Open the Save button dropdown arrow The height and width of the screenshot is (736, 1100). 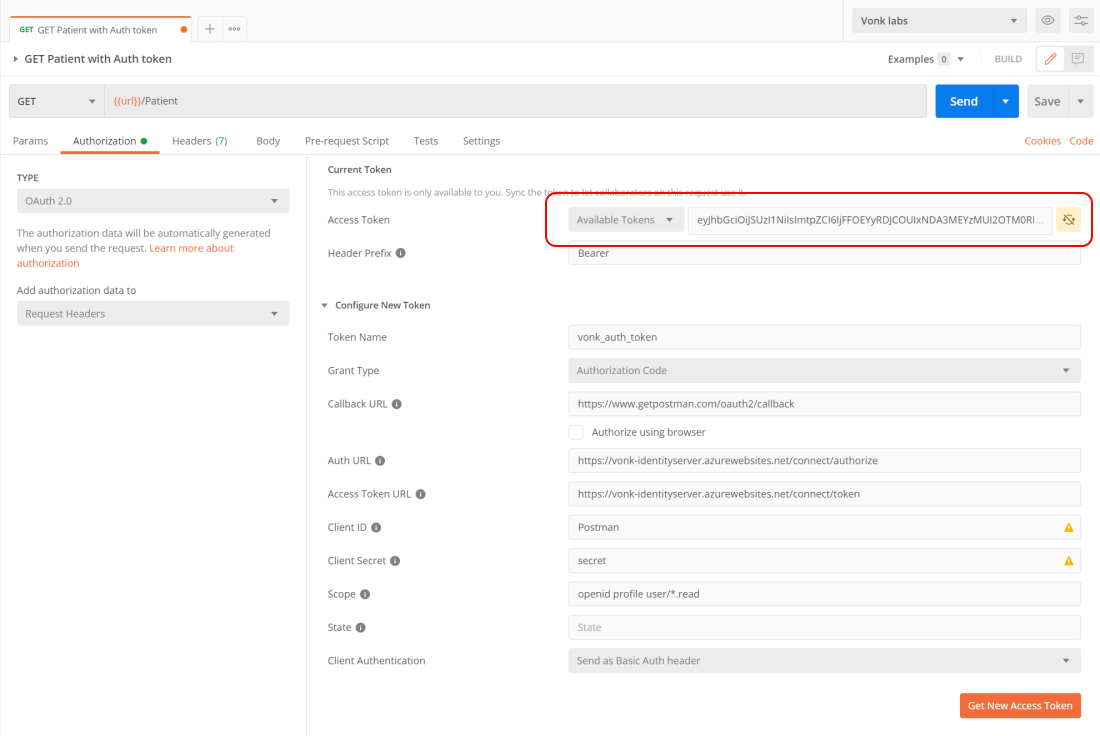1080,101
